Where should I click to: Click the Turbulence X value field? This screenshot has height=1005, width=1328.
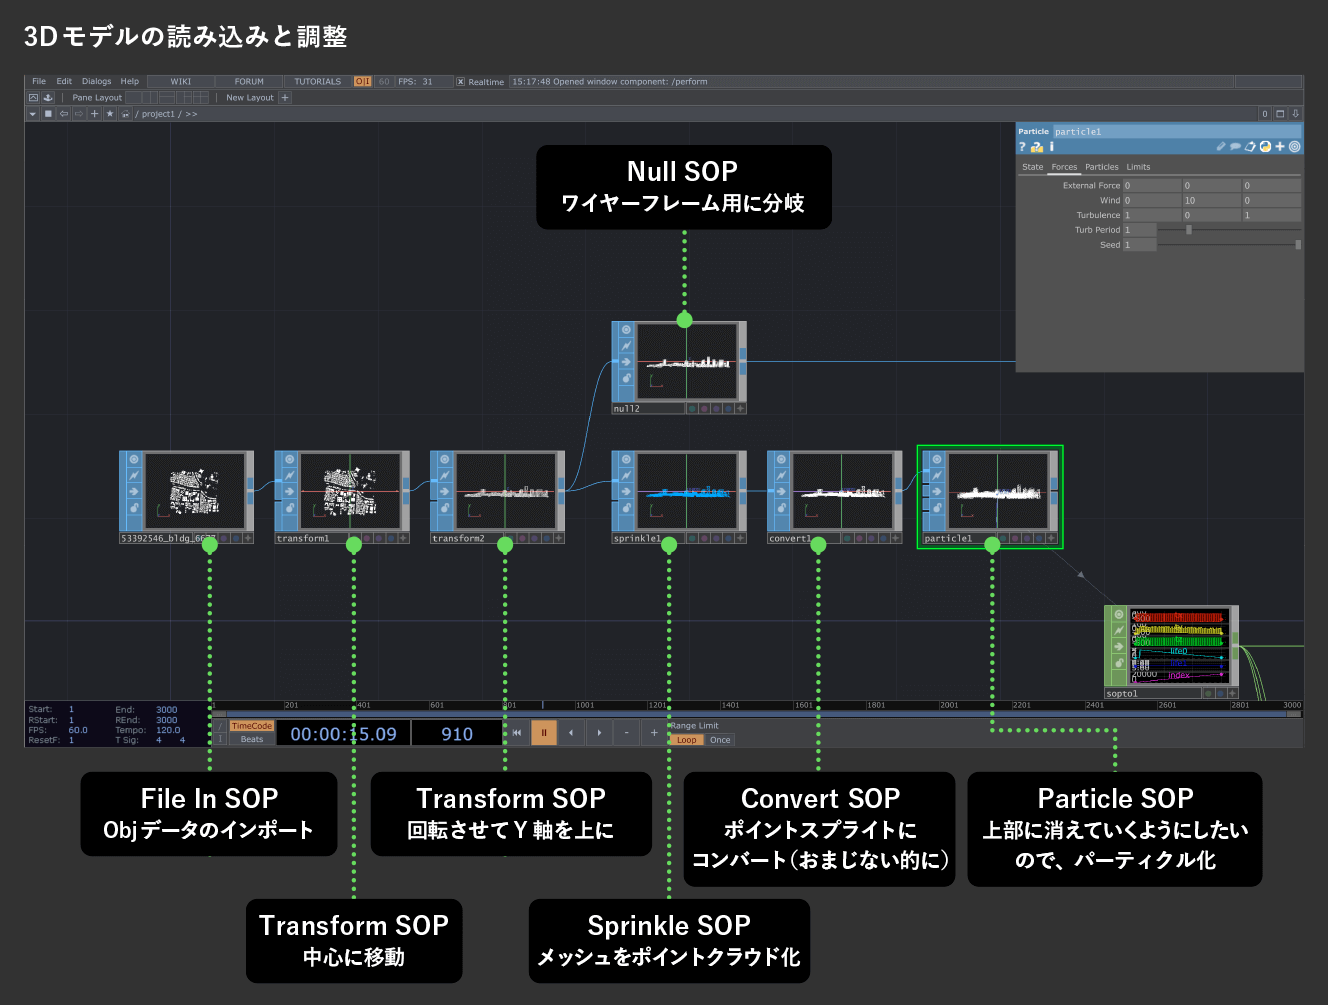click(x=1151, y=216)
